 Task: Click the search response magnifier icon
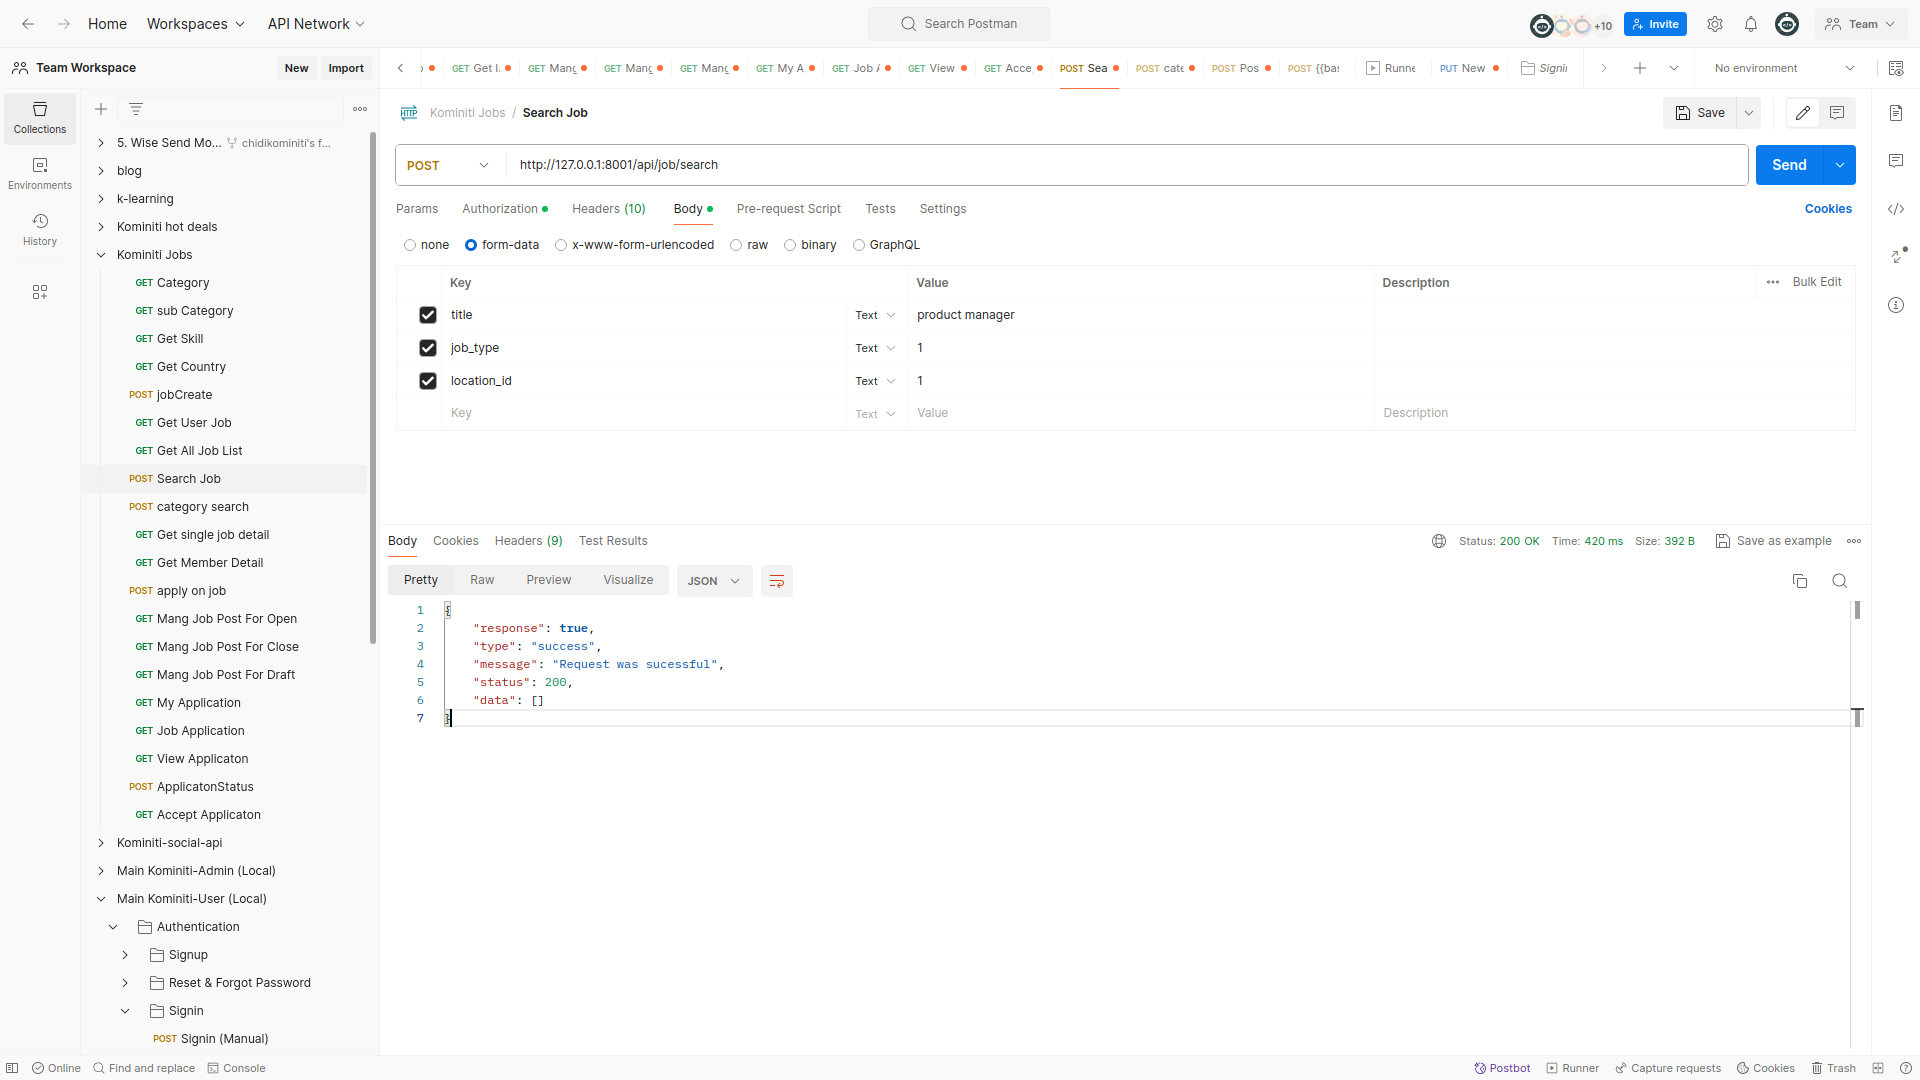(x=1839, y=581)
